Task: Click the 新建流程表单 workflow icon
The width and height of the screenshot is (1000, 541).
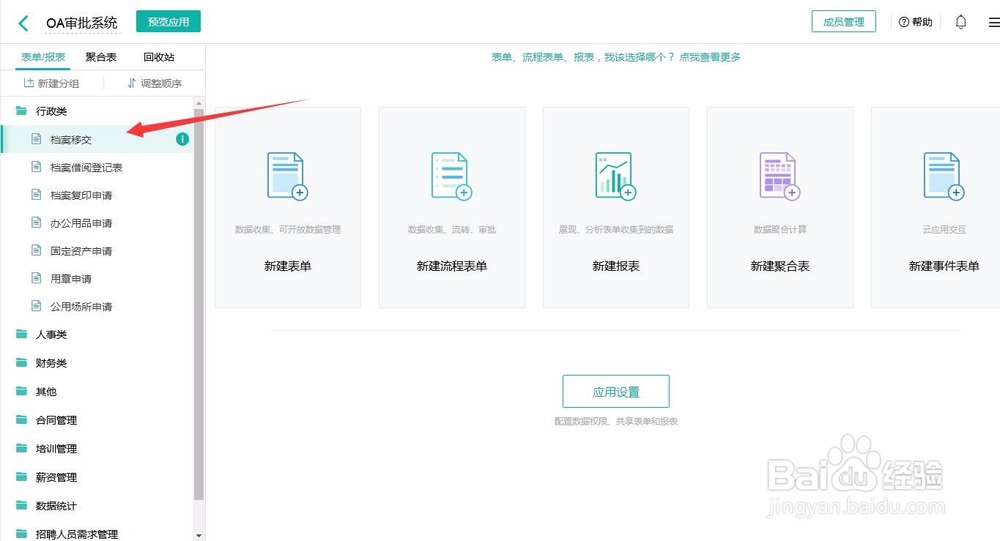Action: point(452,176)
